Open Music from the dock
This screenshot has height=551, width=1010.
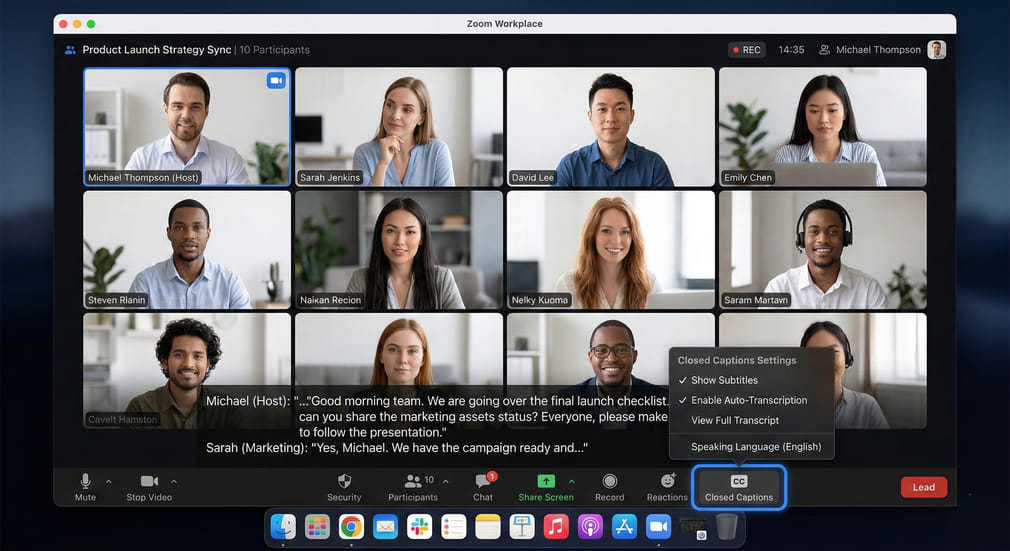[556, 527]
